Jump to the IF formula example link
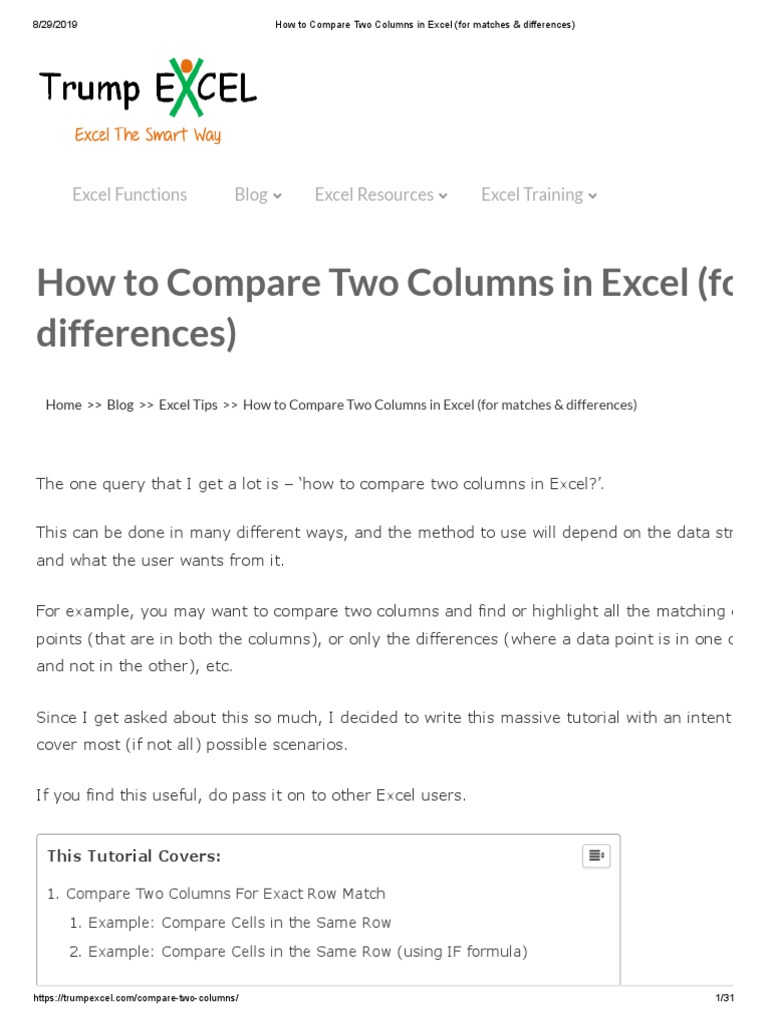The width and height of the screenshot is (768, 1024). pyautogui.click(x=307, y=951)
